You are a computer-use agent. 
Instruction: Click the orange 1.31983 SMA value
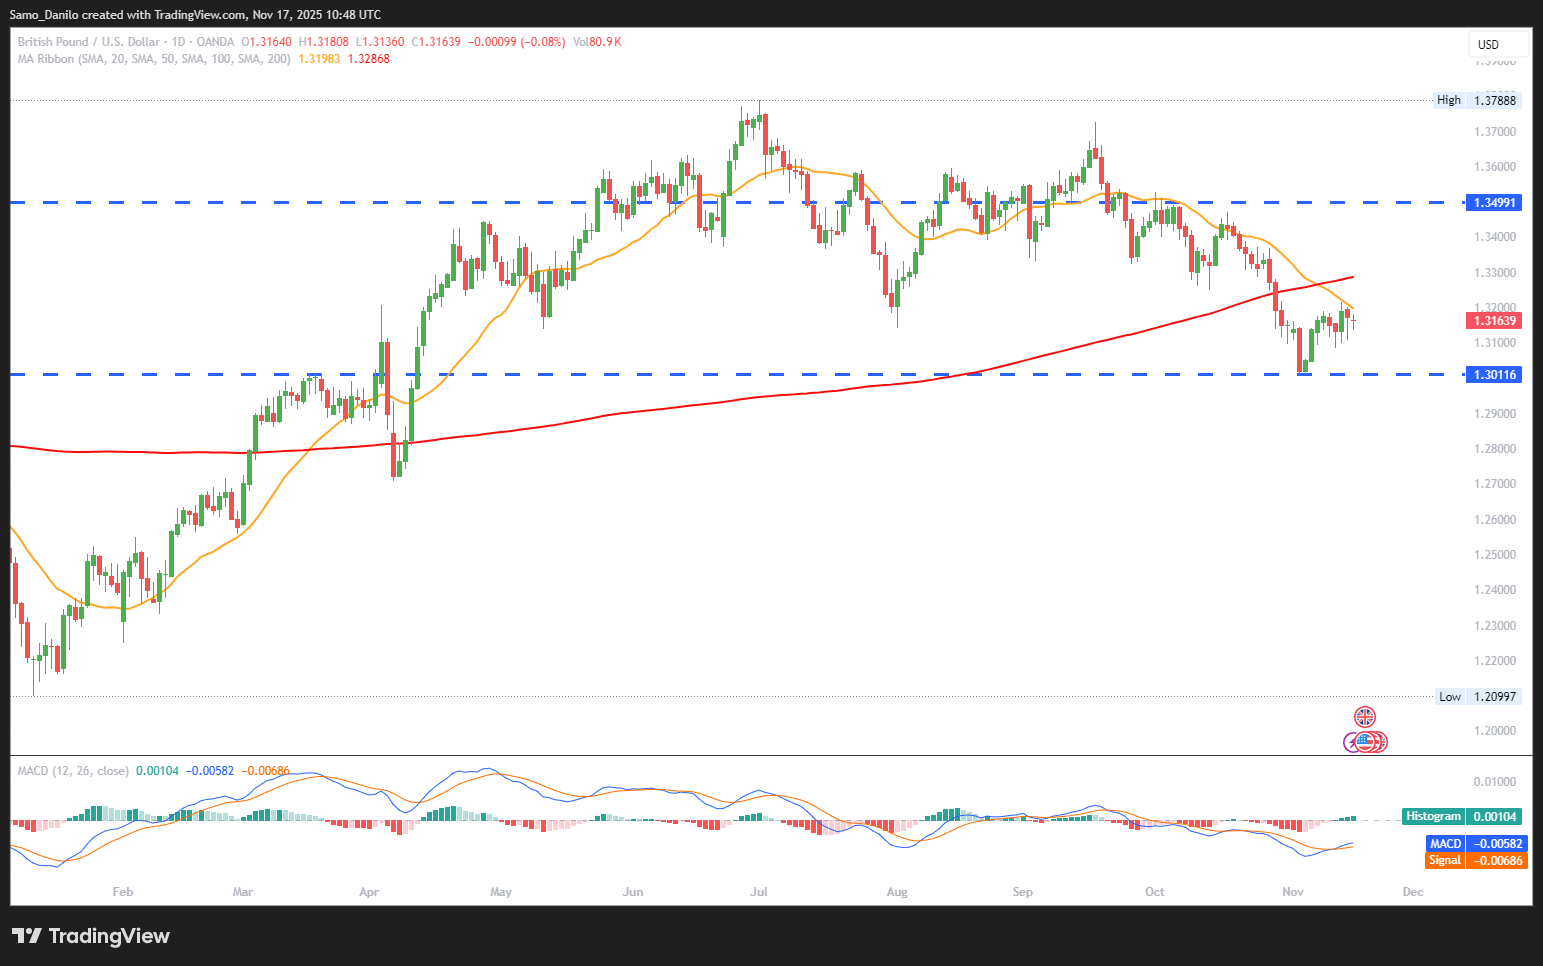(319, 59)
